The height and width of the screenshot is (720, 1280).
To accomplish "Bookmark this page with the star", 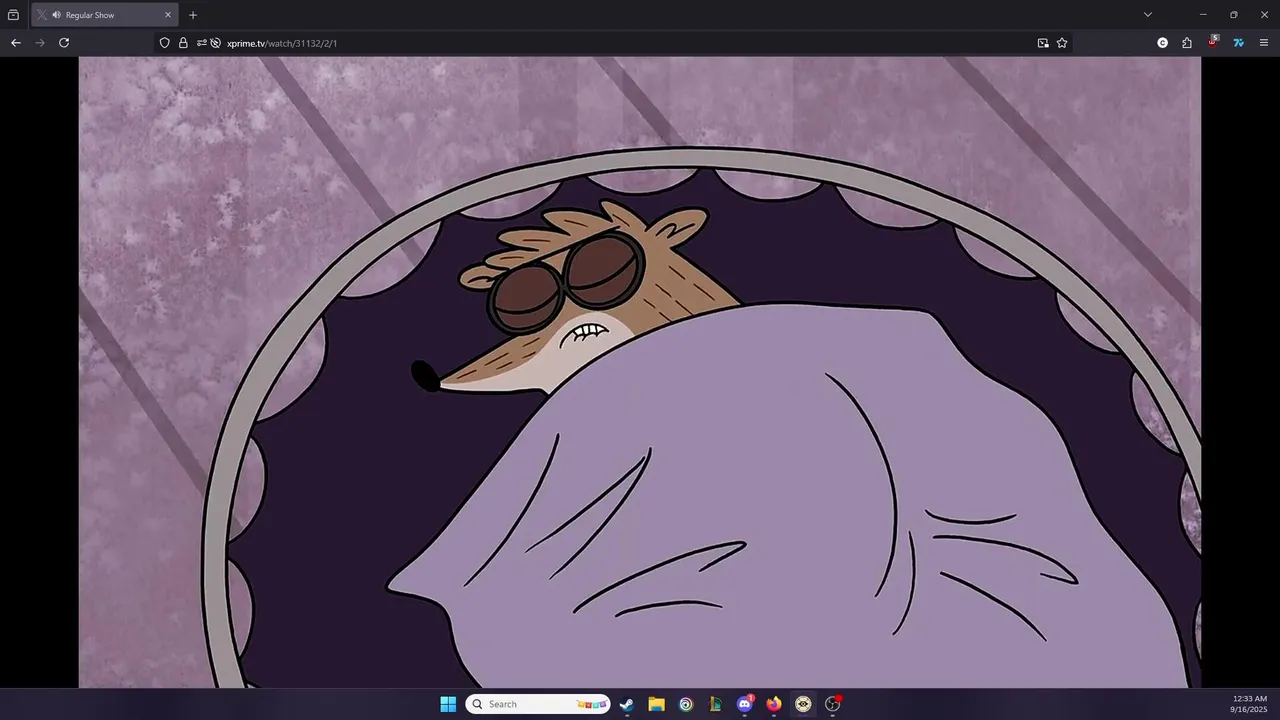I will tap(1062, 43).
